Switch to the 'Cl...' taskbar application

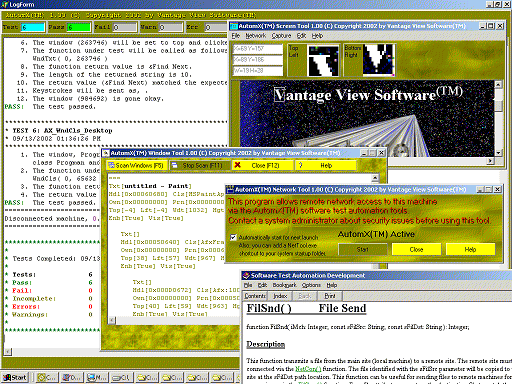121,377
